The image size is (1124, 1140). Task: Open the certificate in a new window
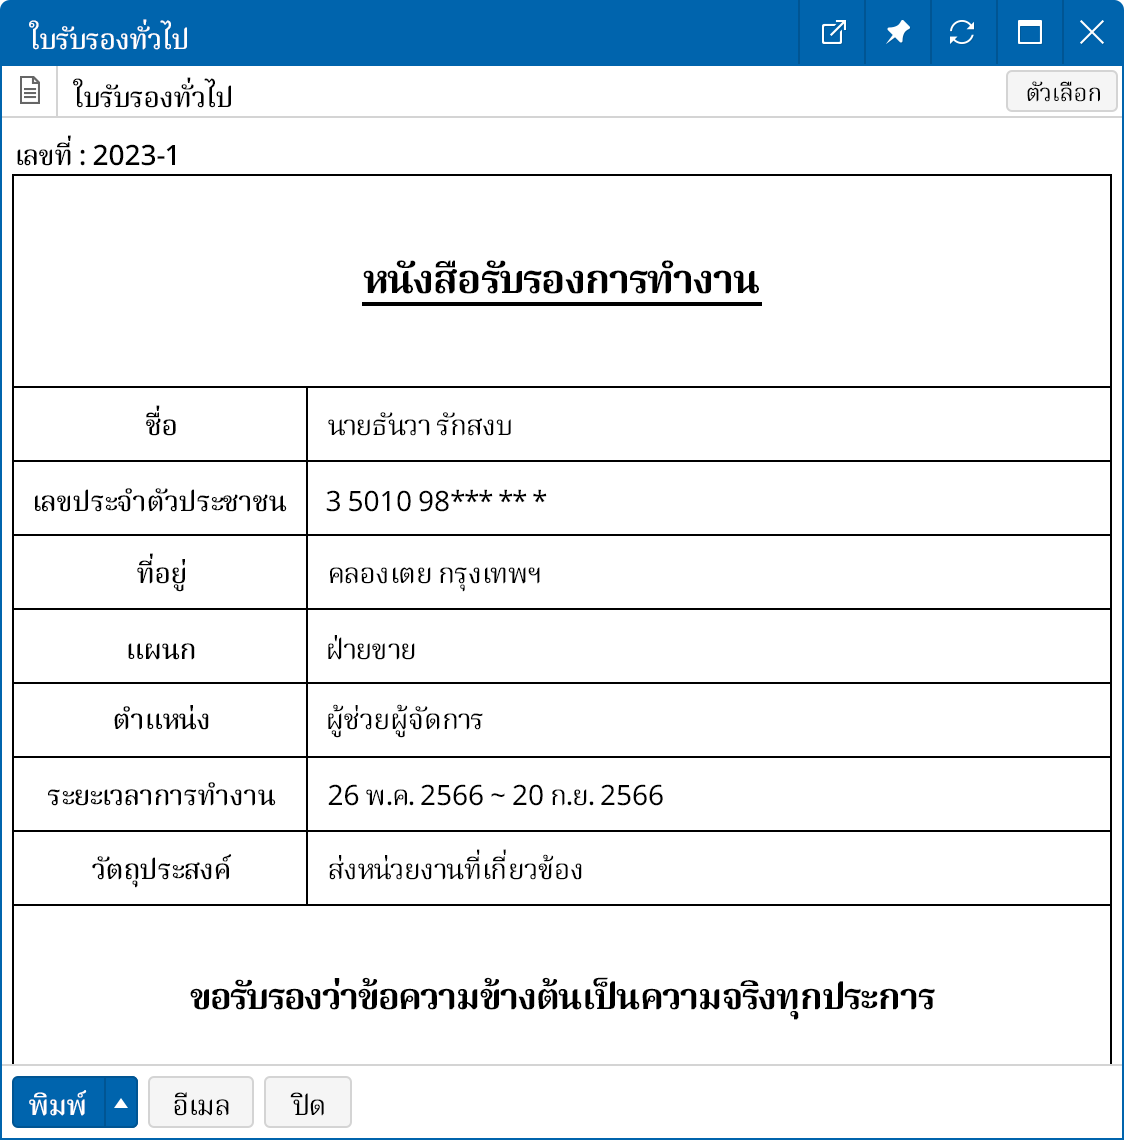pos(833,33)
